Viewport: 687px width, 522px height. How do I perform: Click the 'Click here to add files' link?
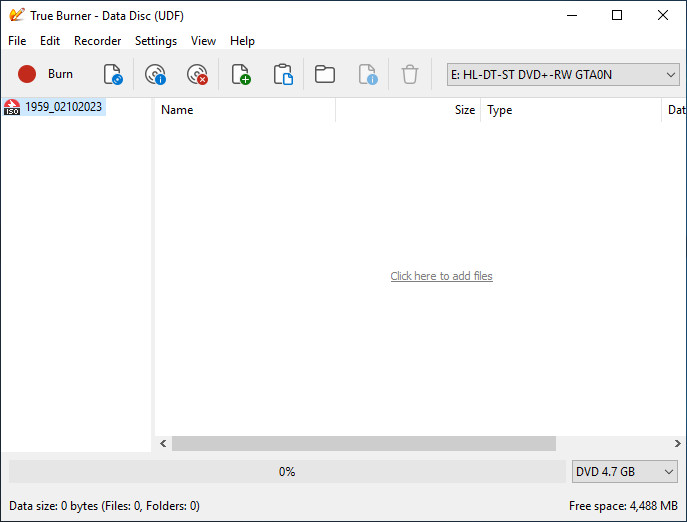point(441,276)
